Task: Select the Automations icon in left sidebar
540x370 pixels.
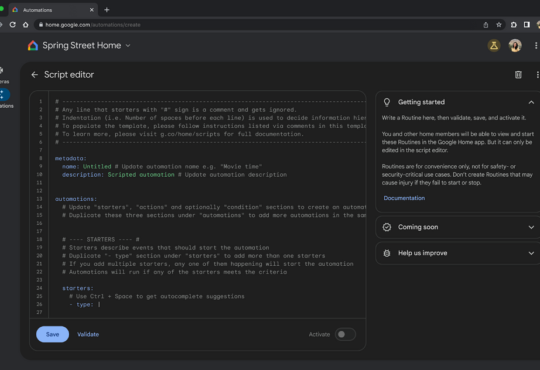Action: click(3, 95)
